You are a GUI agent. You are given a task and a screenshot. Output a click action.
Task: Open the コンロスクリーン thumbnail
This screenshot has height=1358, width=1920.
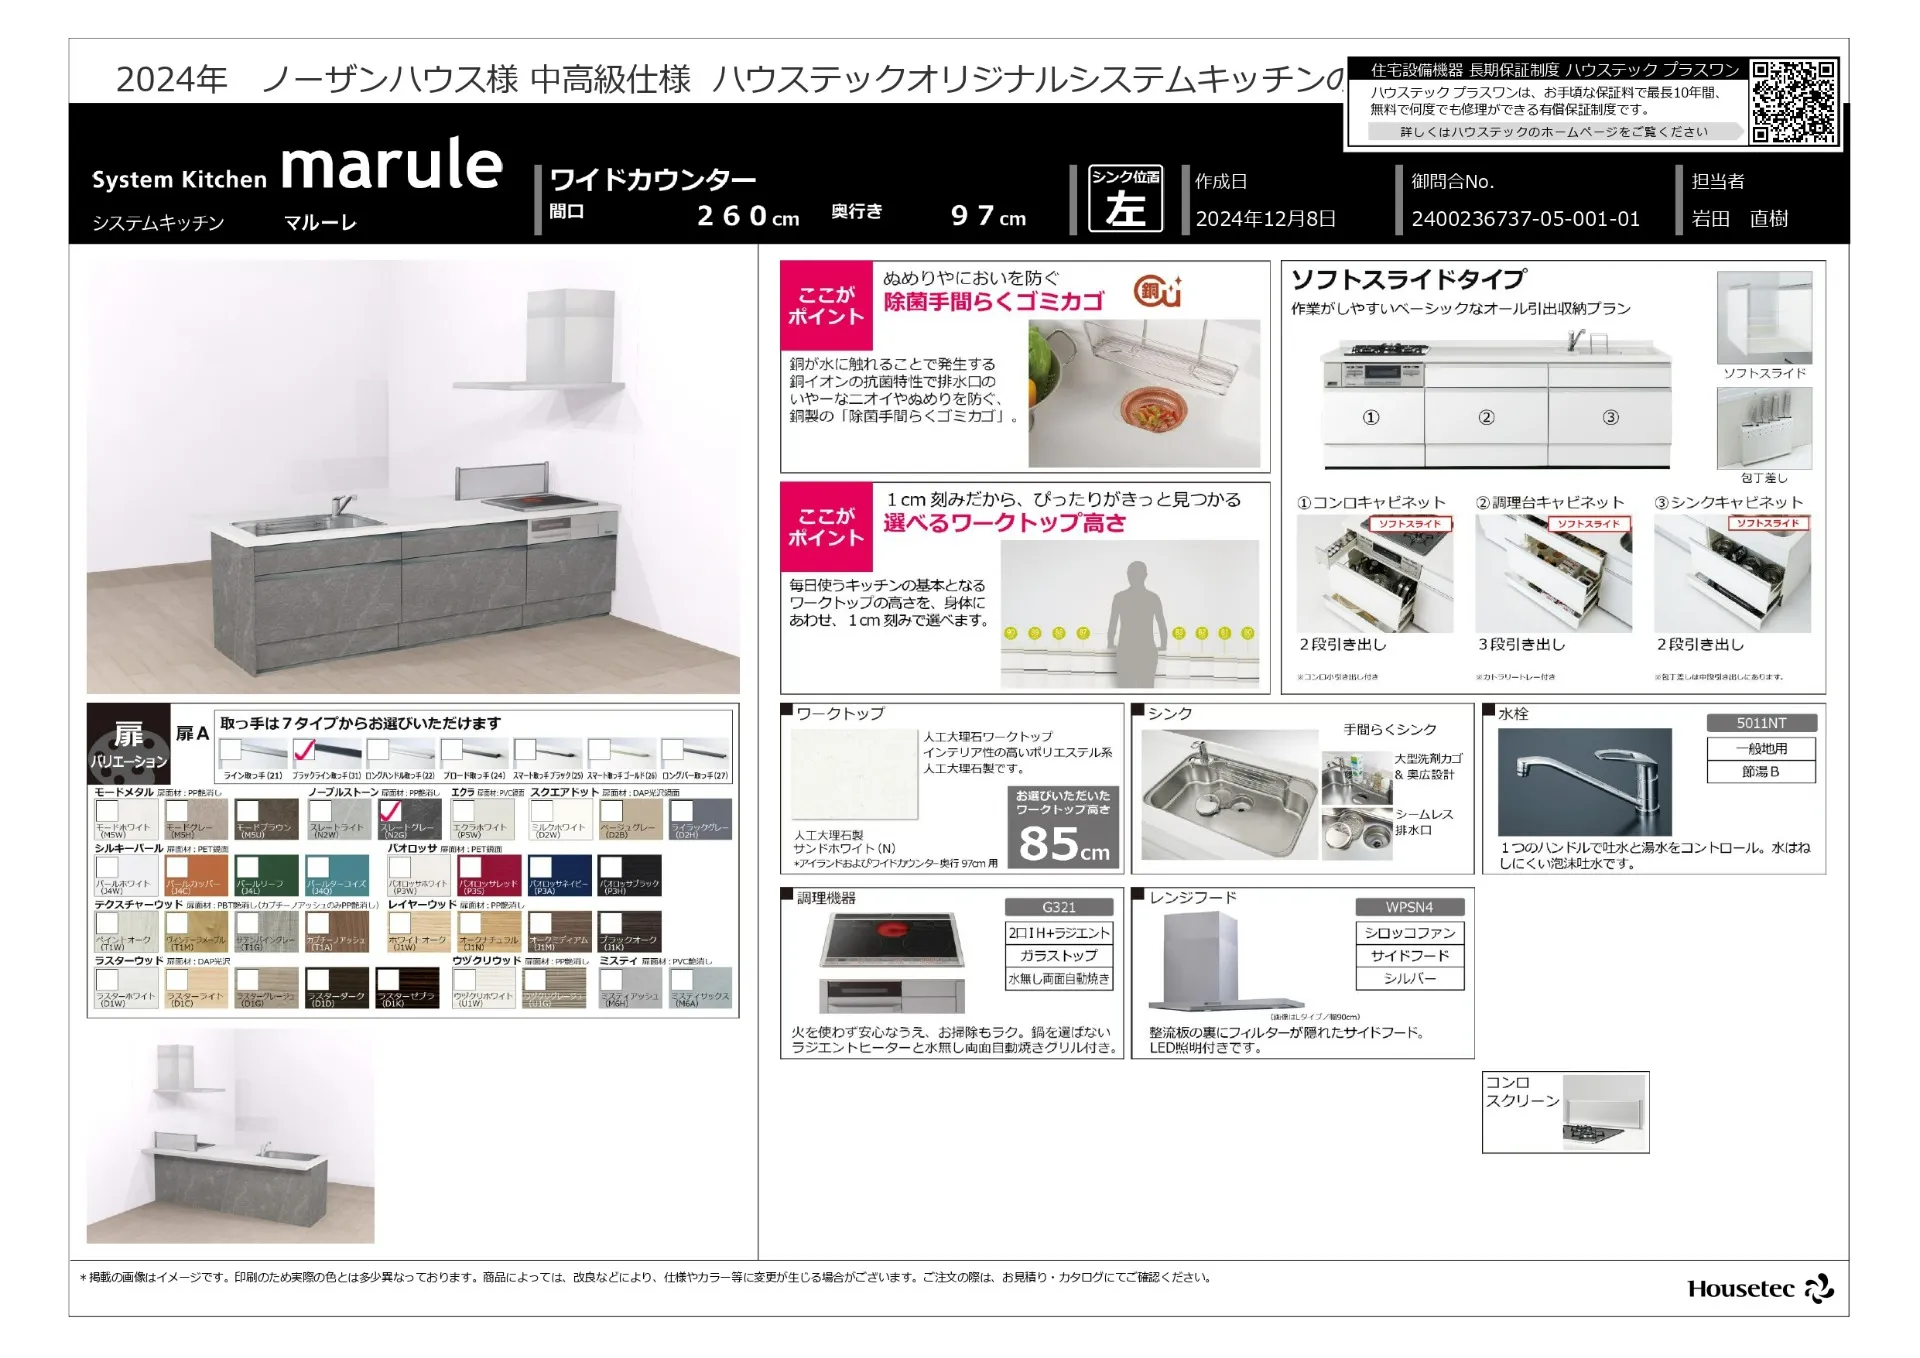1604,1112
